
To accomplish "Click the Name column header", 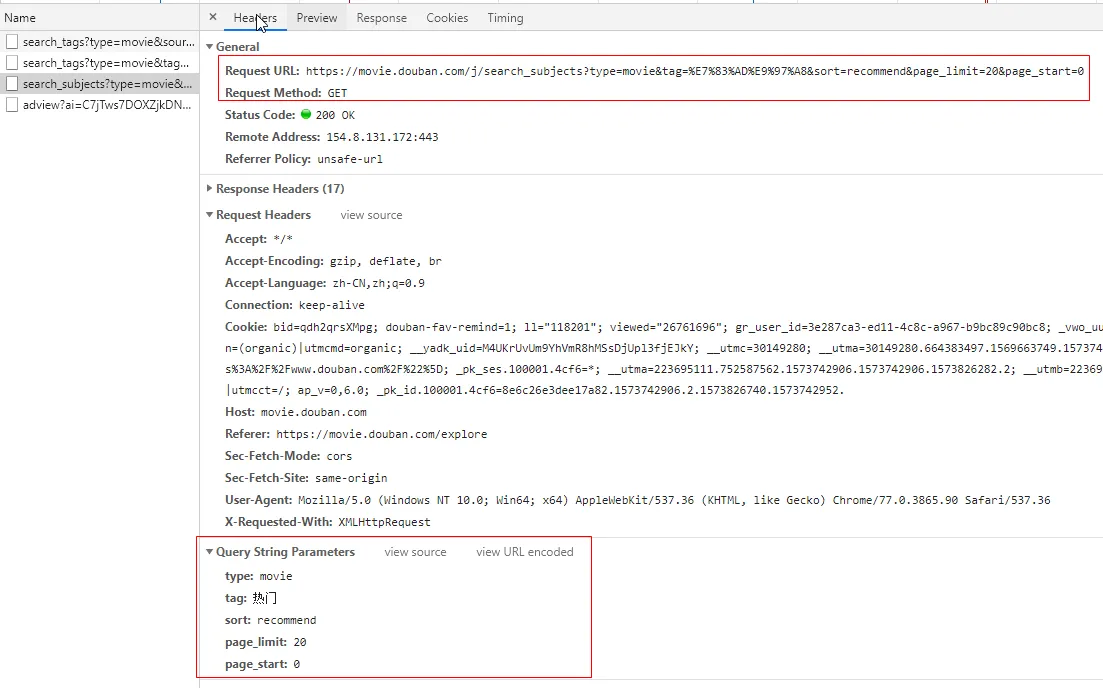I will 20,18.
